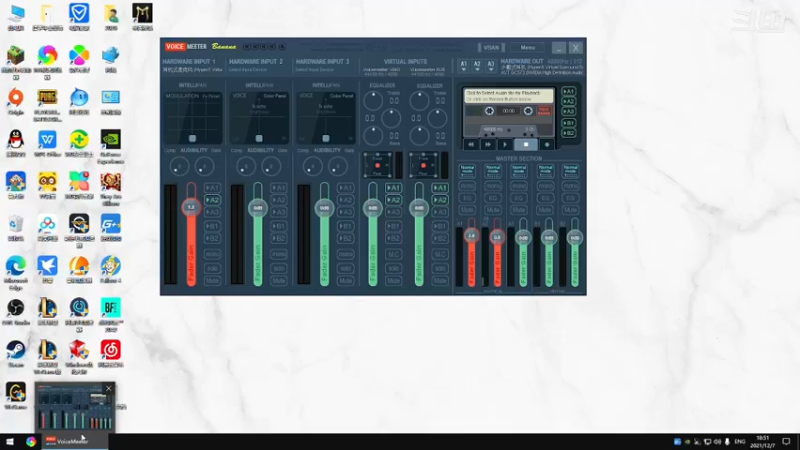Screen dimensions: 800x450
Task: Start recording with the cassette record button
Action: click(547, 144)
